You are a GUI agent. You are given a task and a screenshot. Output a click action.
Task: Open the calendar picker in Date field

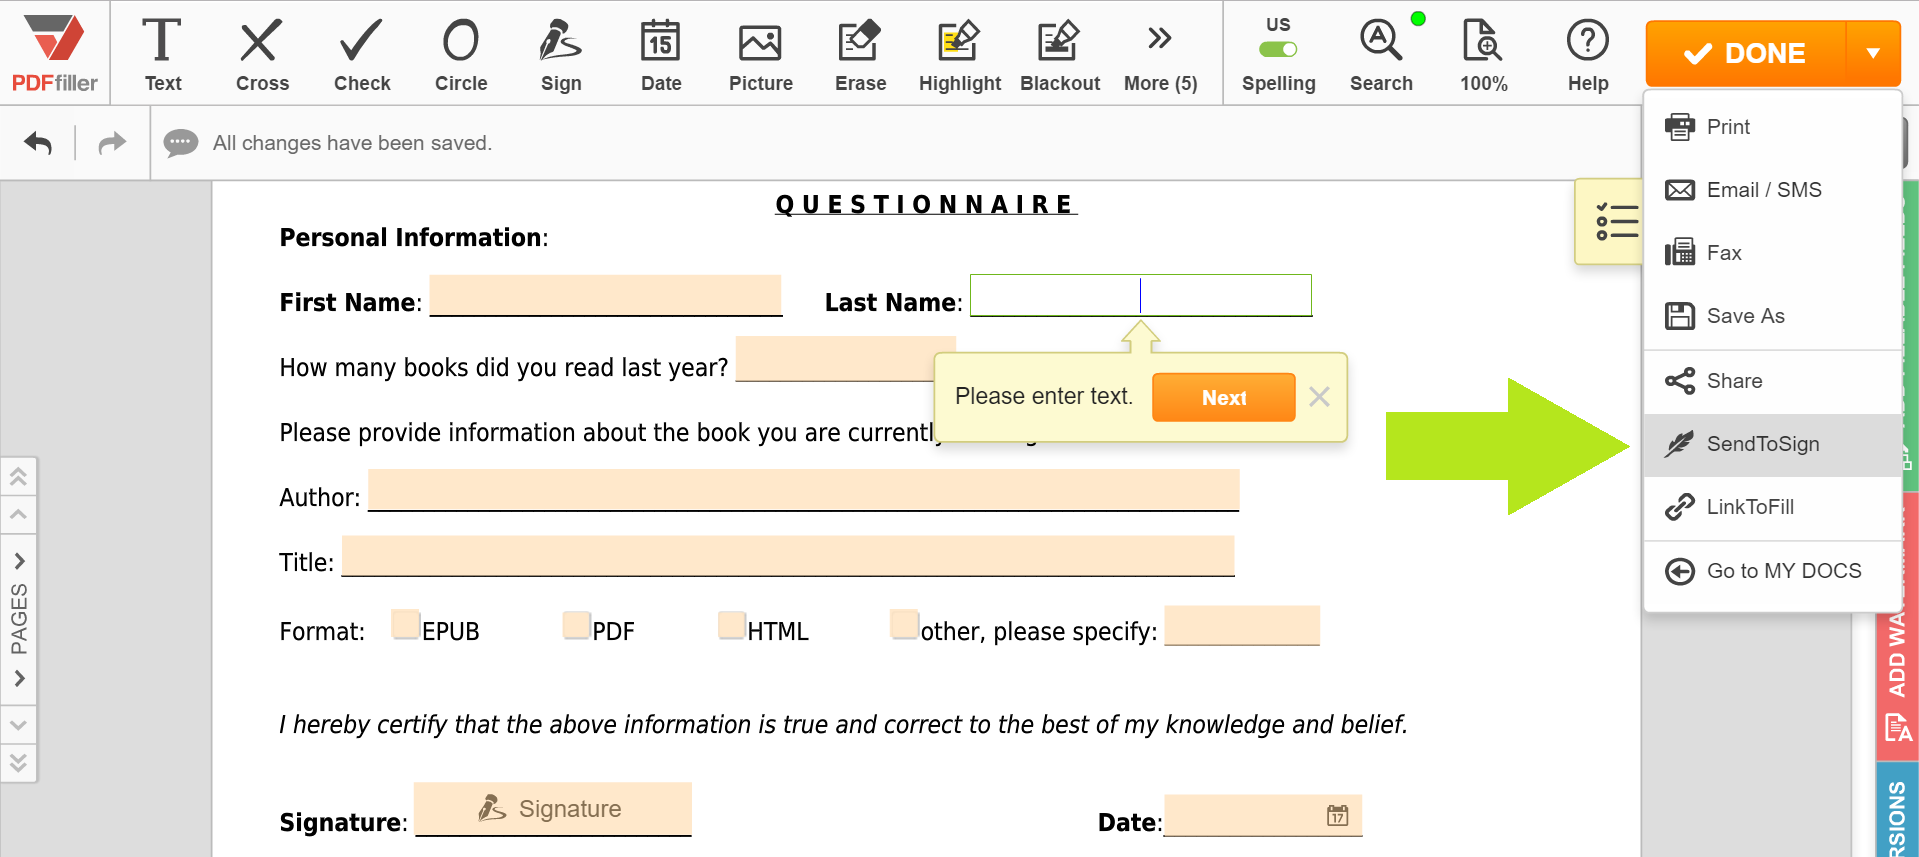[x=1338, y=816]
